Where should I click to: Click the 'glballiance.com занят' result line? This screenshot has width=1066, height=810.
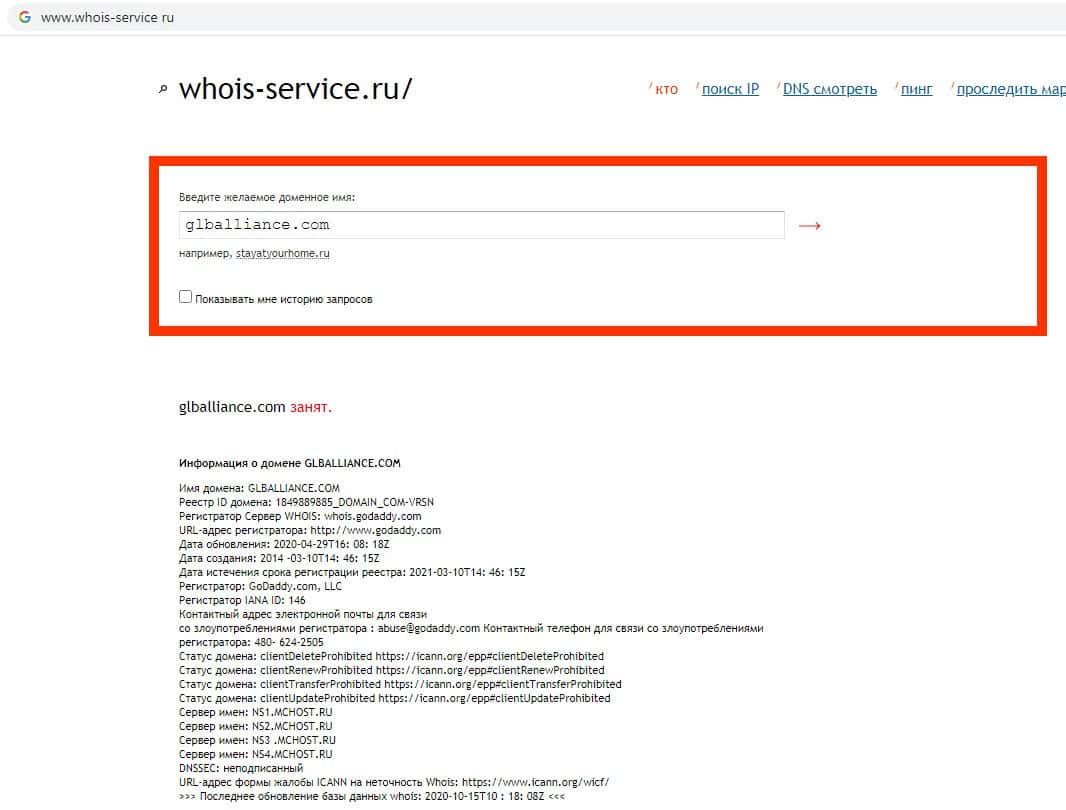click(255, 407)
